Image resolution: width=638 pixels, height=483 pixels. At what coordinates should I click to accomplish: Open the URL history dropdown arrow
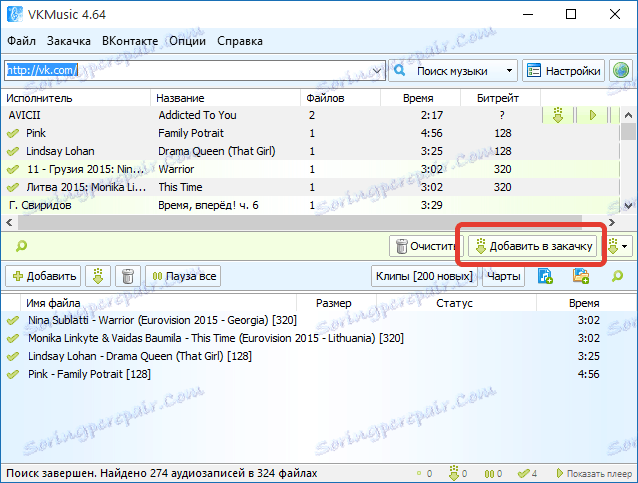(x=377, y=71)
